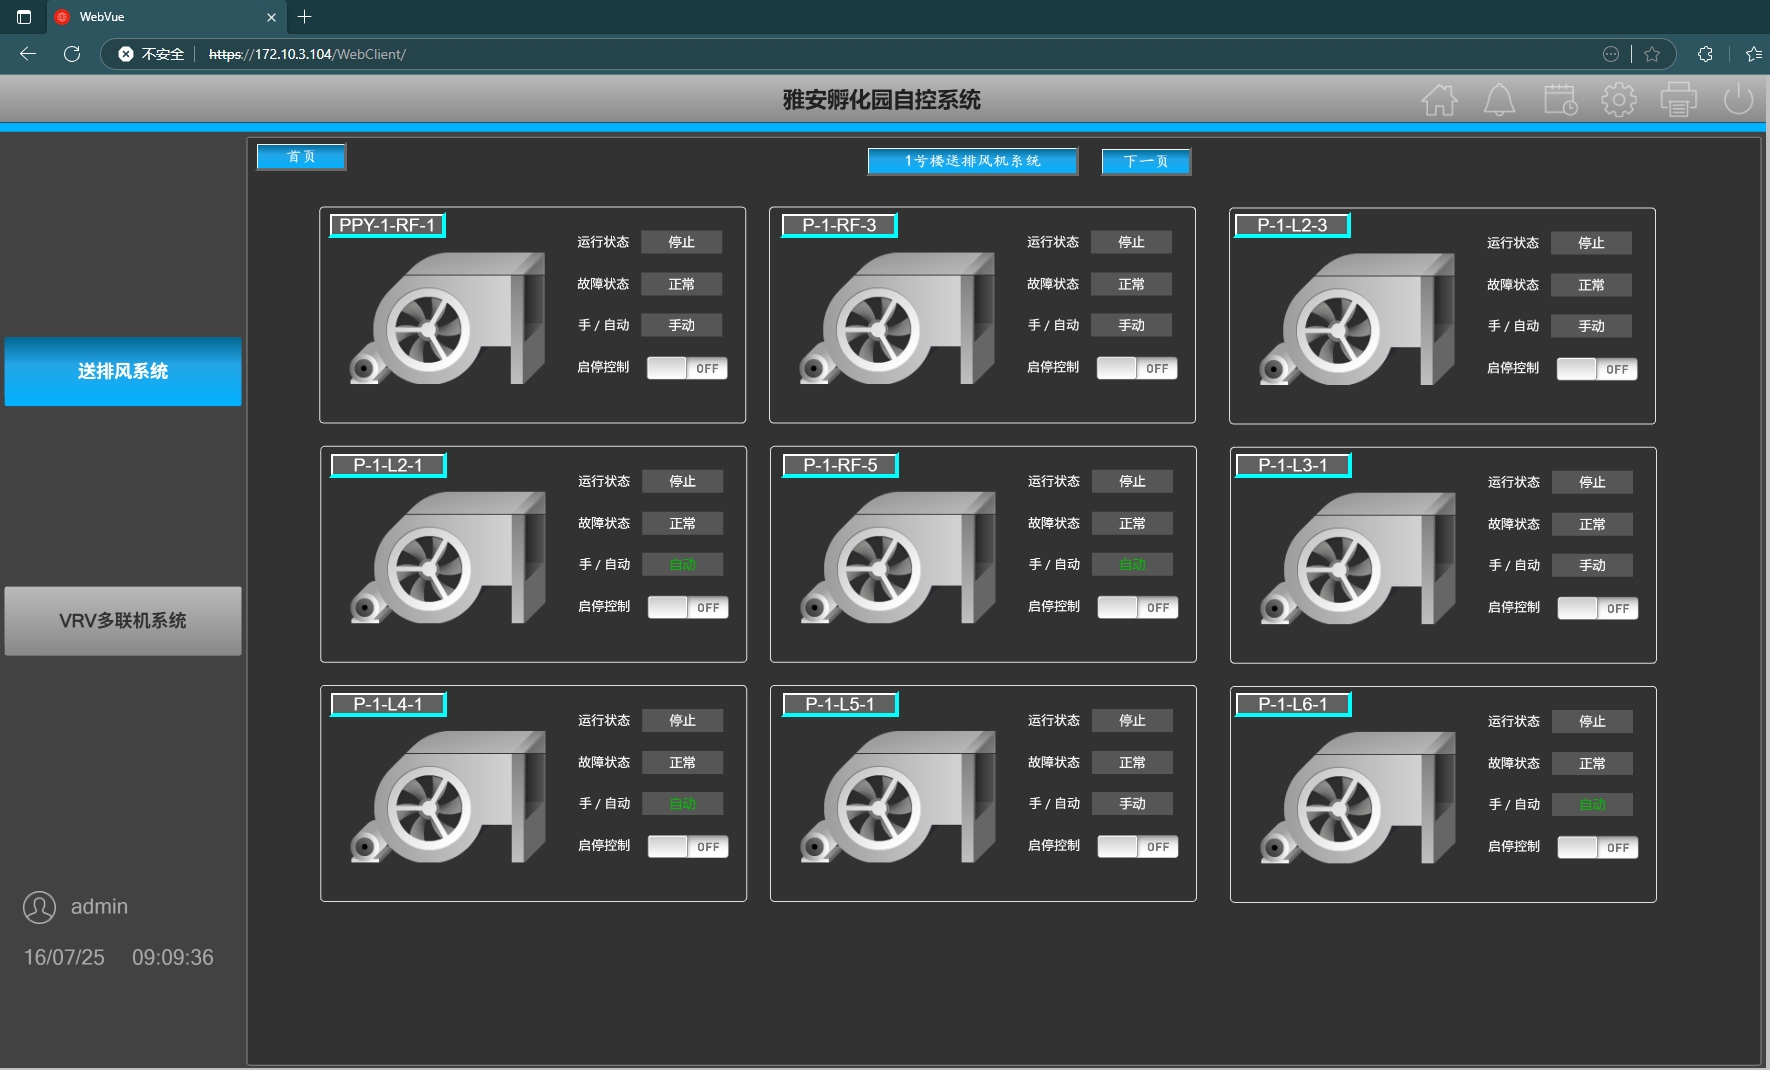Screen dimensions: 1770x1070
Task: Toggle P-1-RF-5 start/stop switch
Action: coord(1138,607)
